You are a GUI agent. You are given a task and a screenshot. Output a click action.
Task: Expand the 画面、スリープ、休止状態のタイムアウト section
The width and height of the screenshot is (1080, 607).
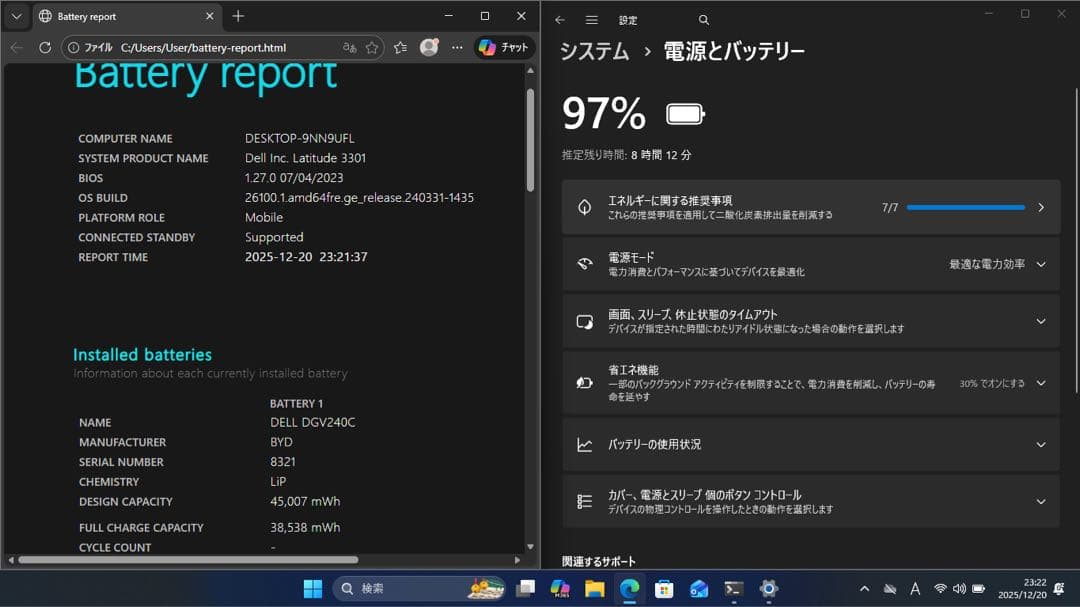(1042, 321)
